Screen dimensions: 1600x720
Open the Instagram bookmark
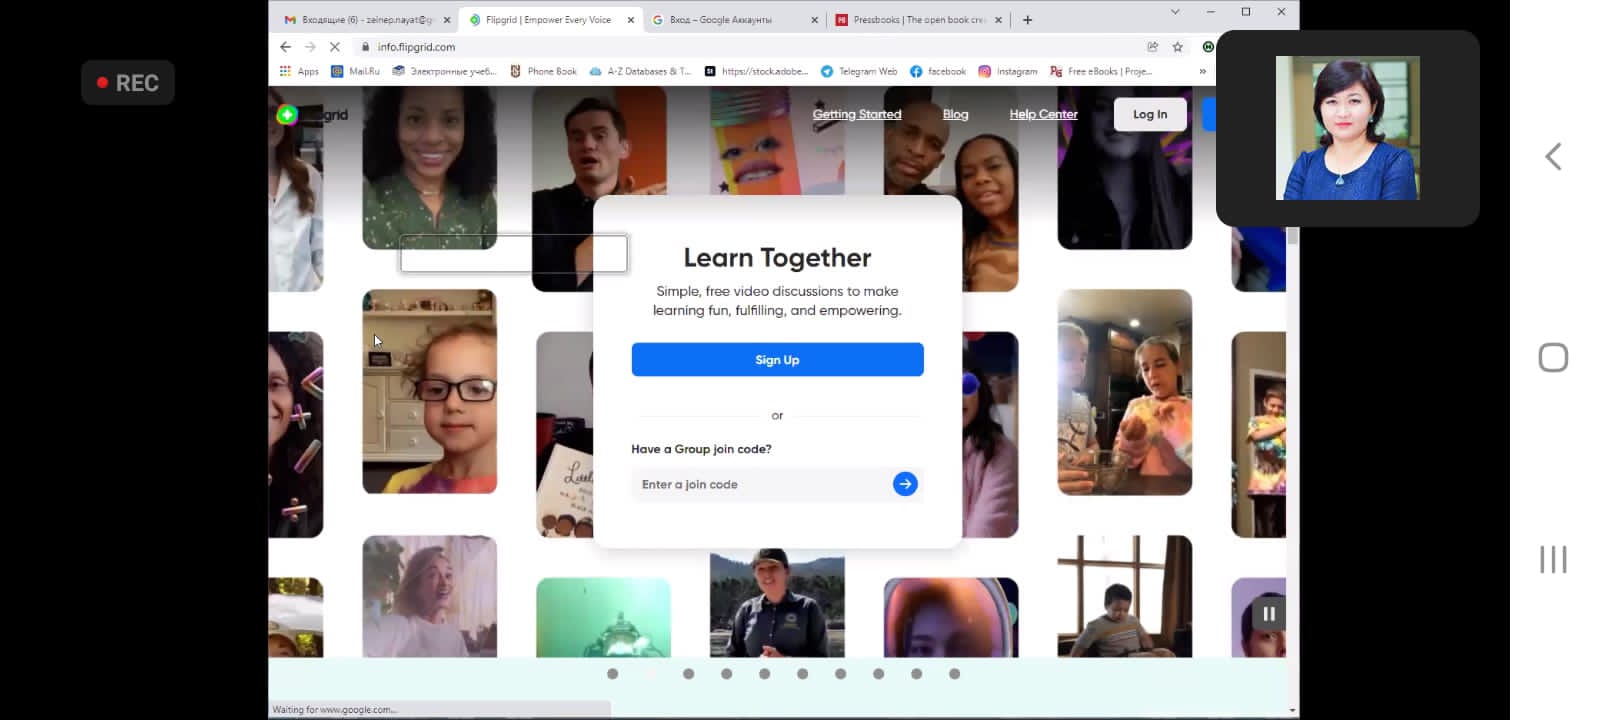point(1007,71)
